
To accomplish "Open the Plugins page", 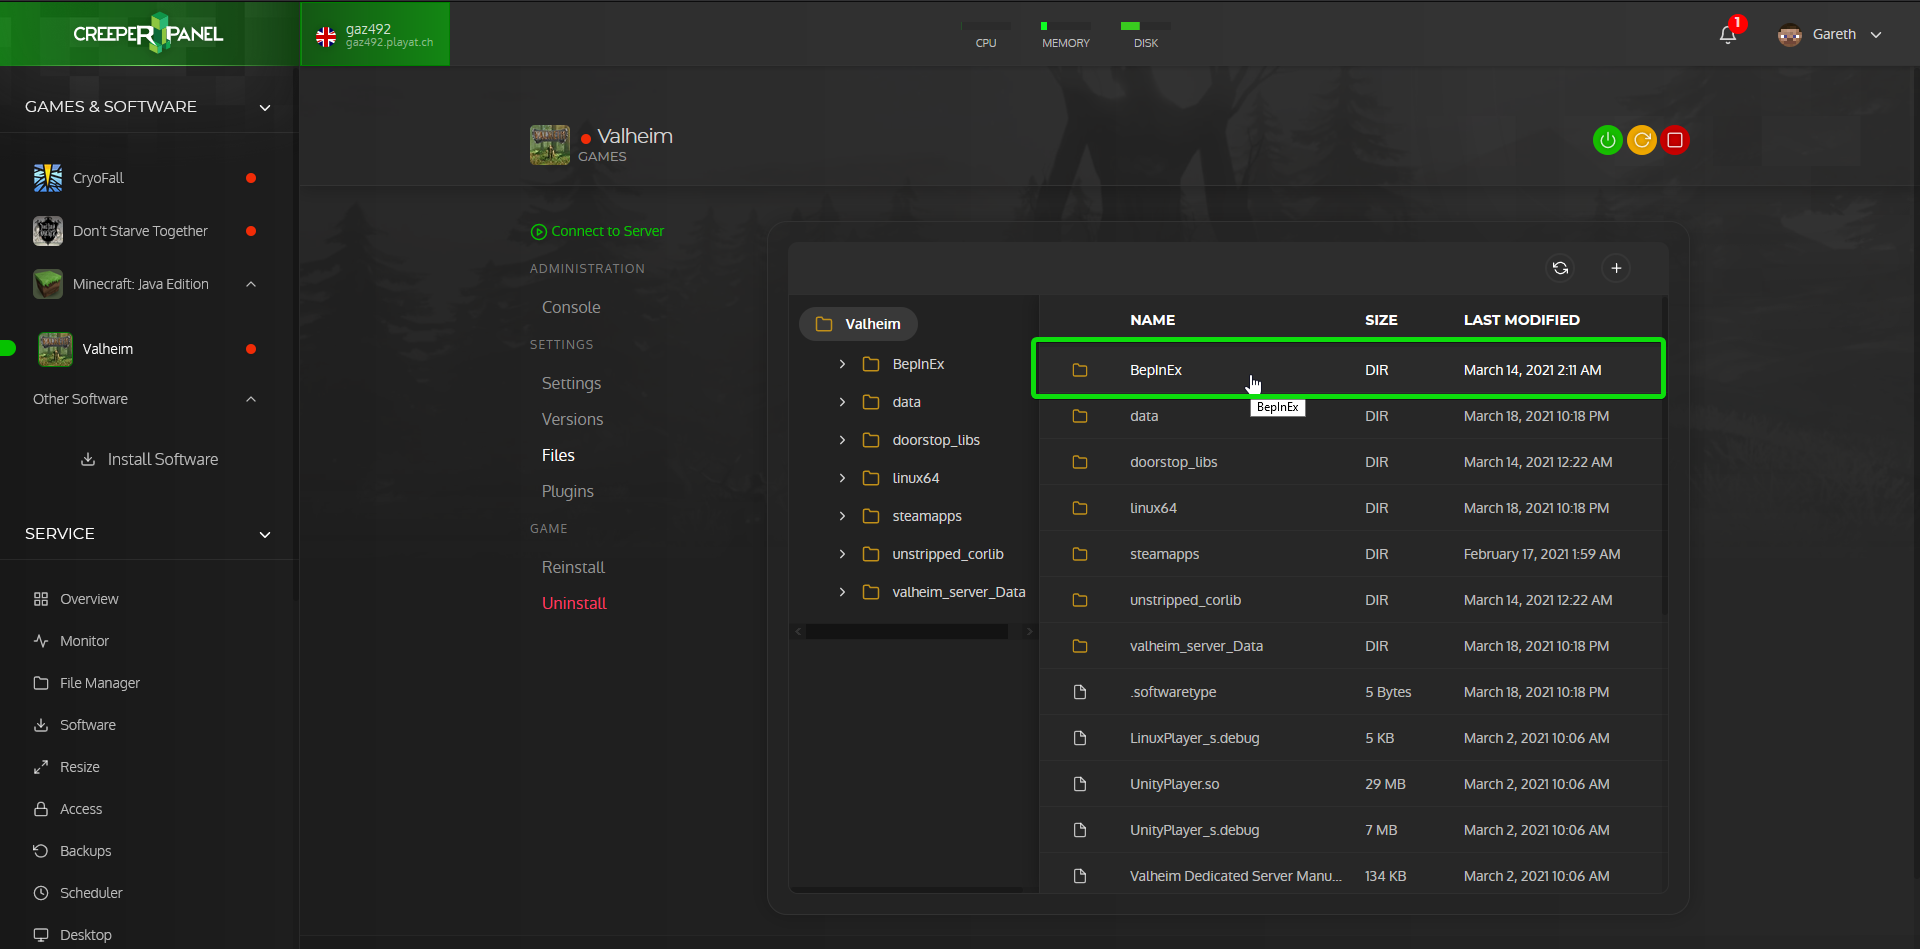I will pyautogui.click(x=567, y=492).
